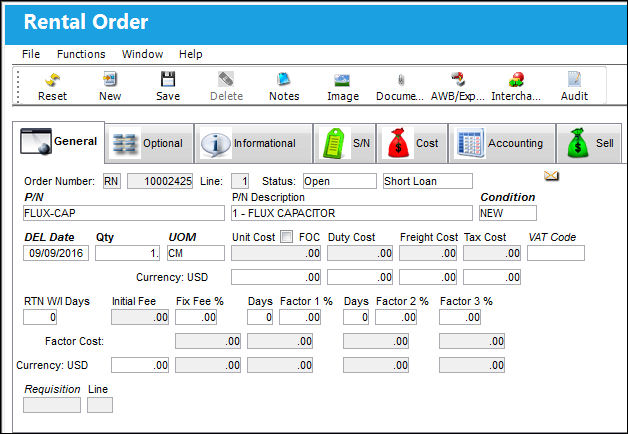Screen dimensions: 628x434
Task: Open the Help menu
Action: point(191,54)
